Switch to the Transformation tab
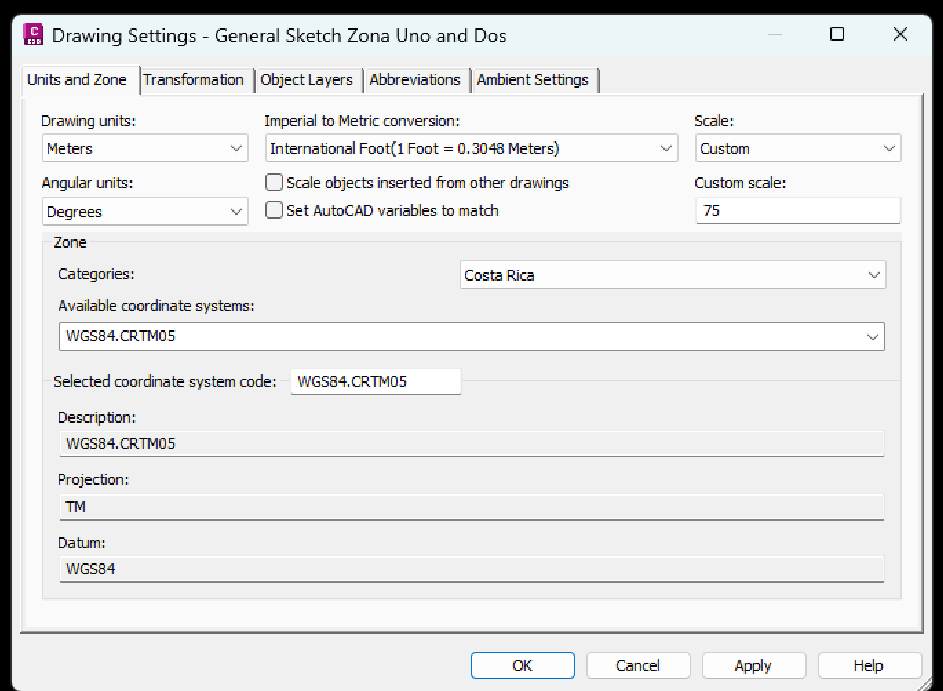Image resolution: width=943 pixels, height=691 pixels. click(193, 80)
